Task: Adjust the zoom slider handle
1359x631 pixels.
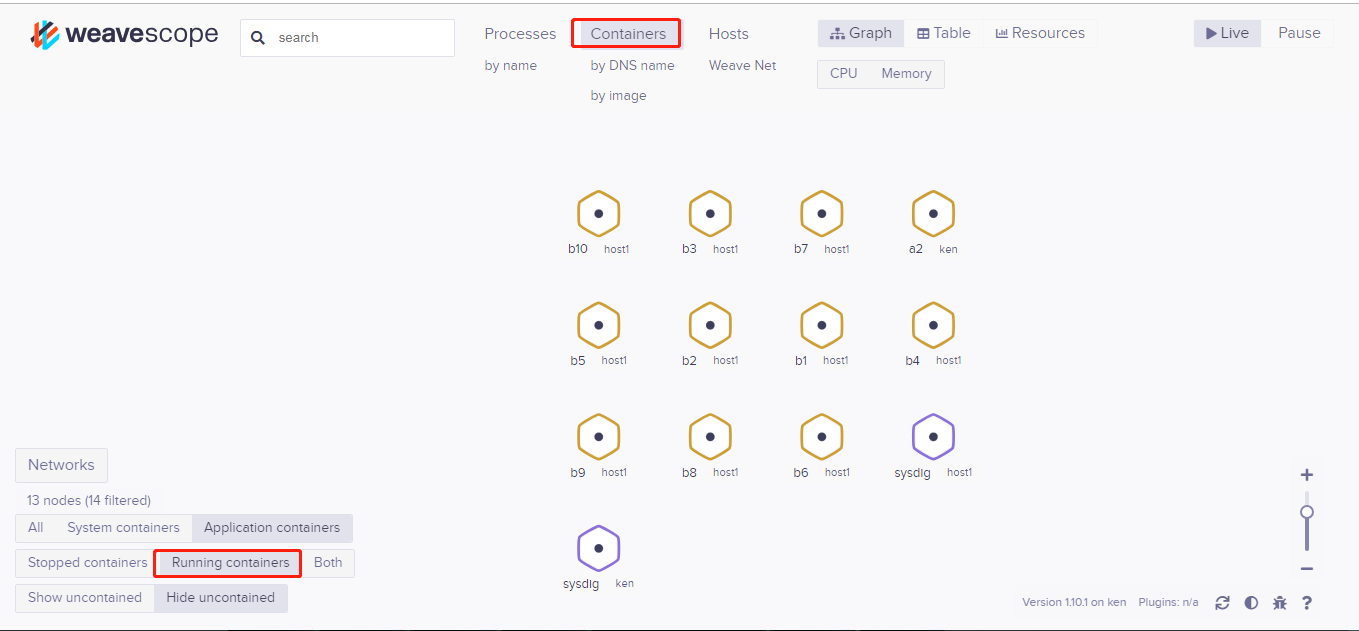Action: click(x=1306, y=512)
